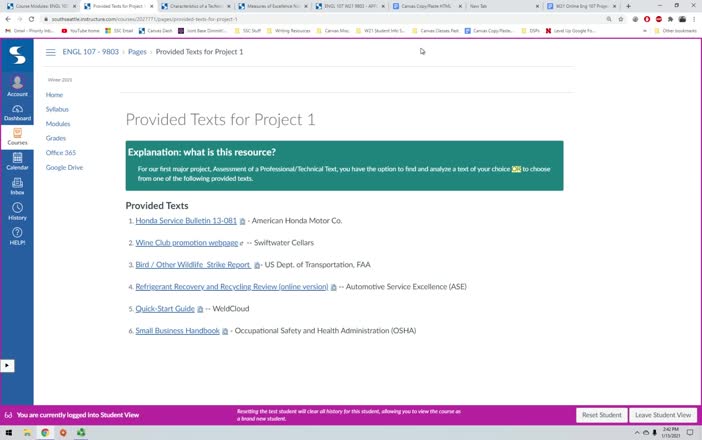Open Windows Start menu
The height and width of the screenshot is (440, 702).
pyautogui.click(x=9, y=433)
